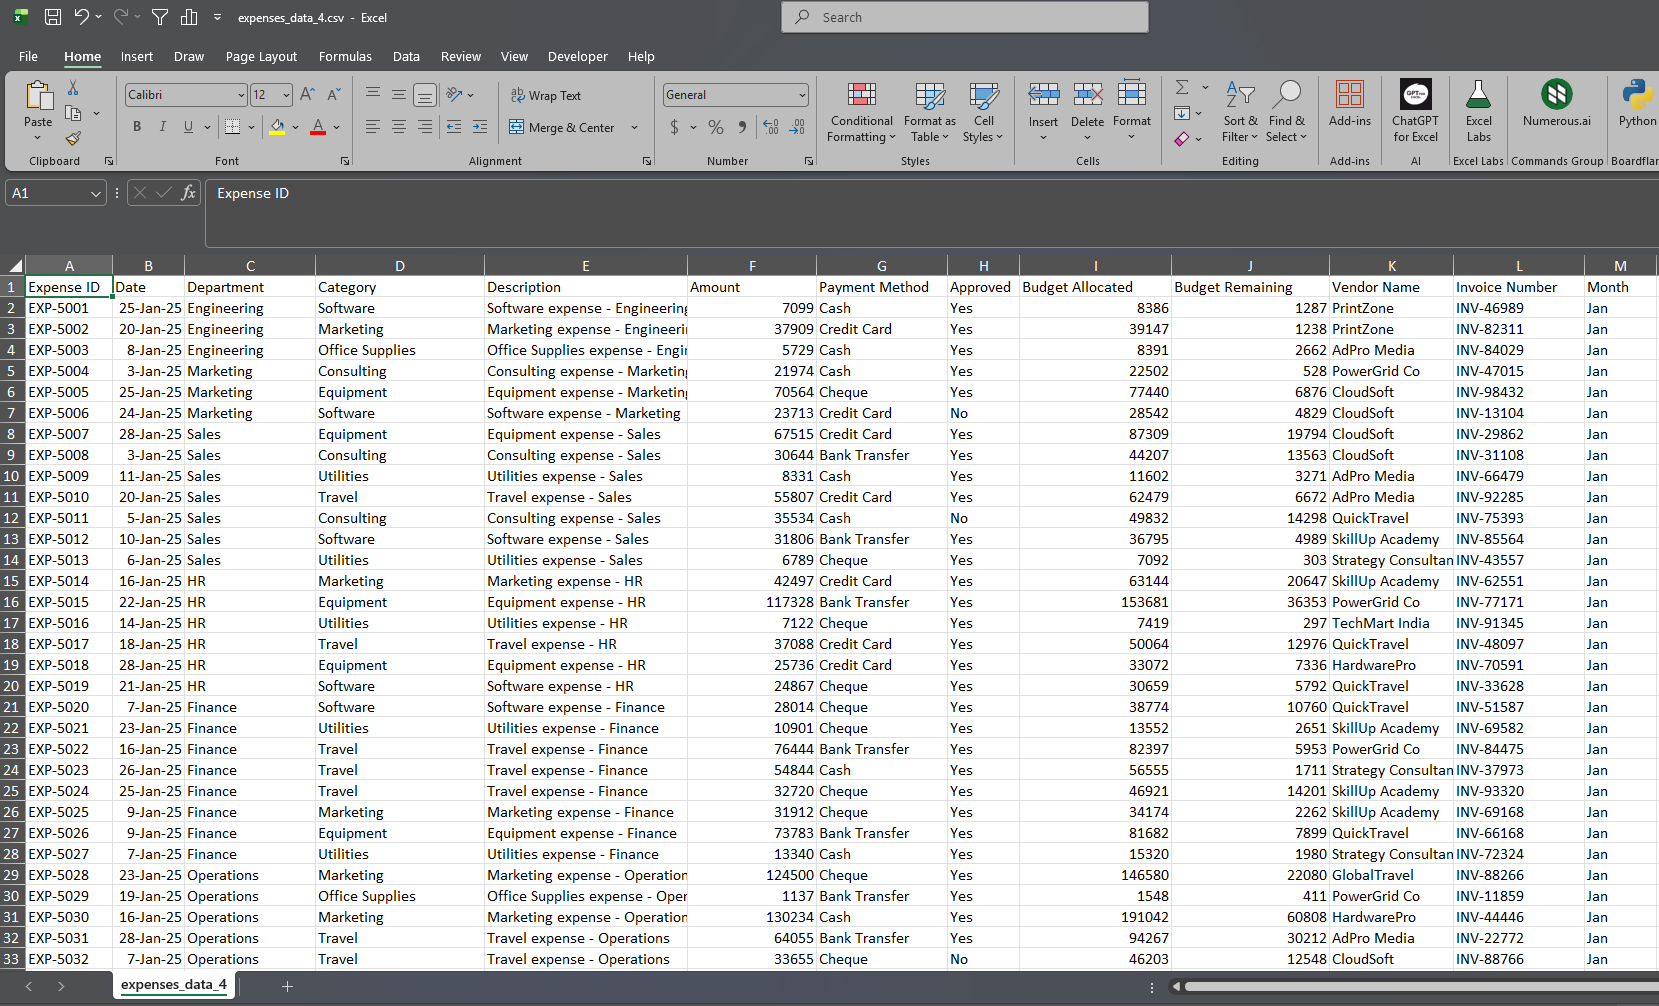Open the Orientation dropdown arrow

coord(470,95)
